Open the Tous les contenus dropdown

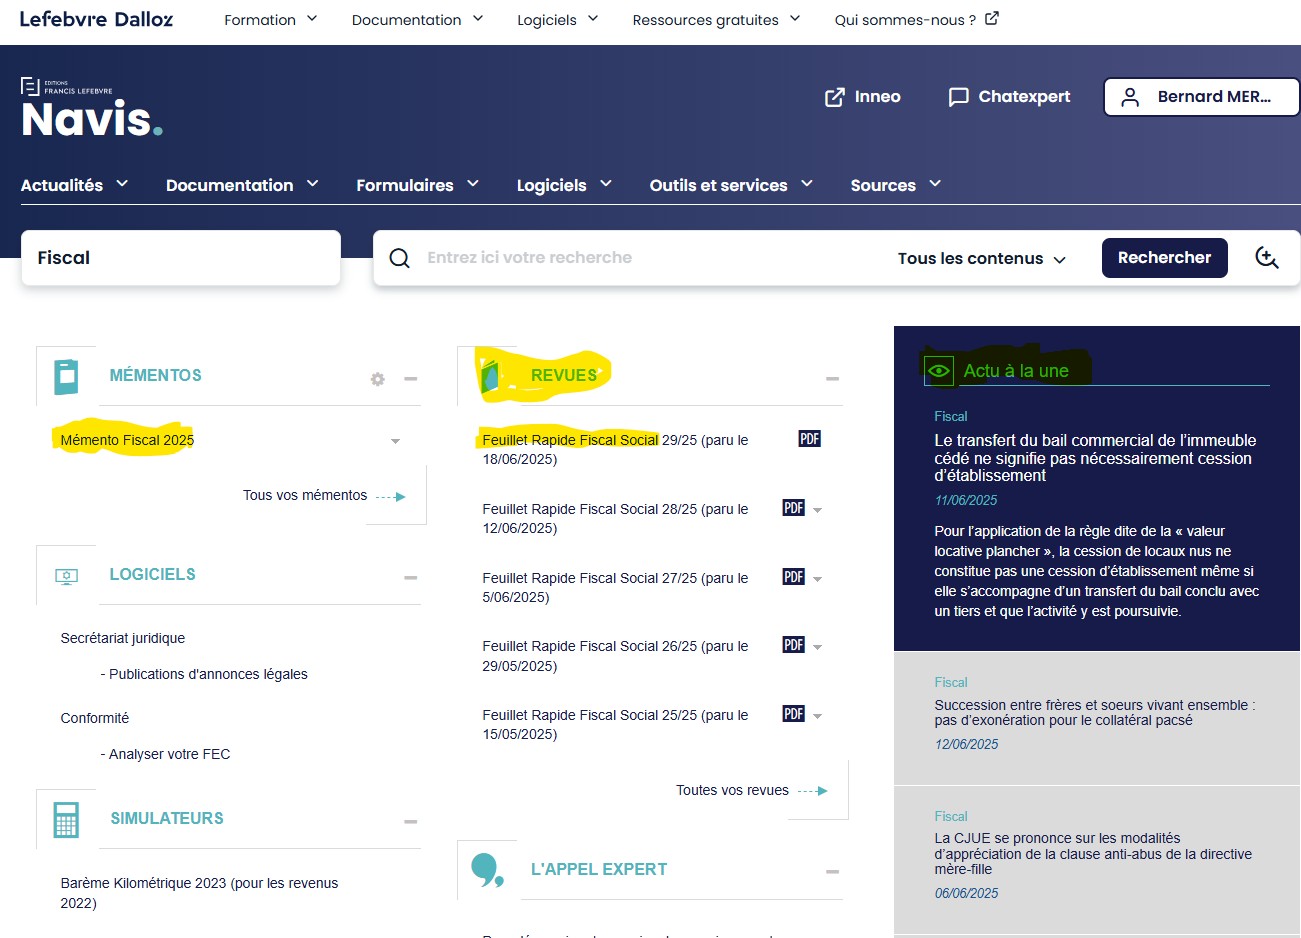pos(982,259)
